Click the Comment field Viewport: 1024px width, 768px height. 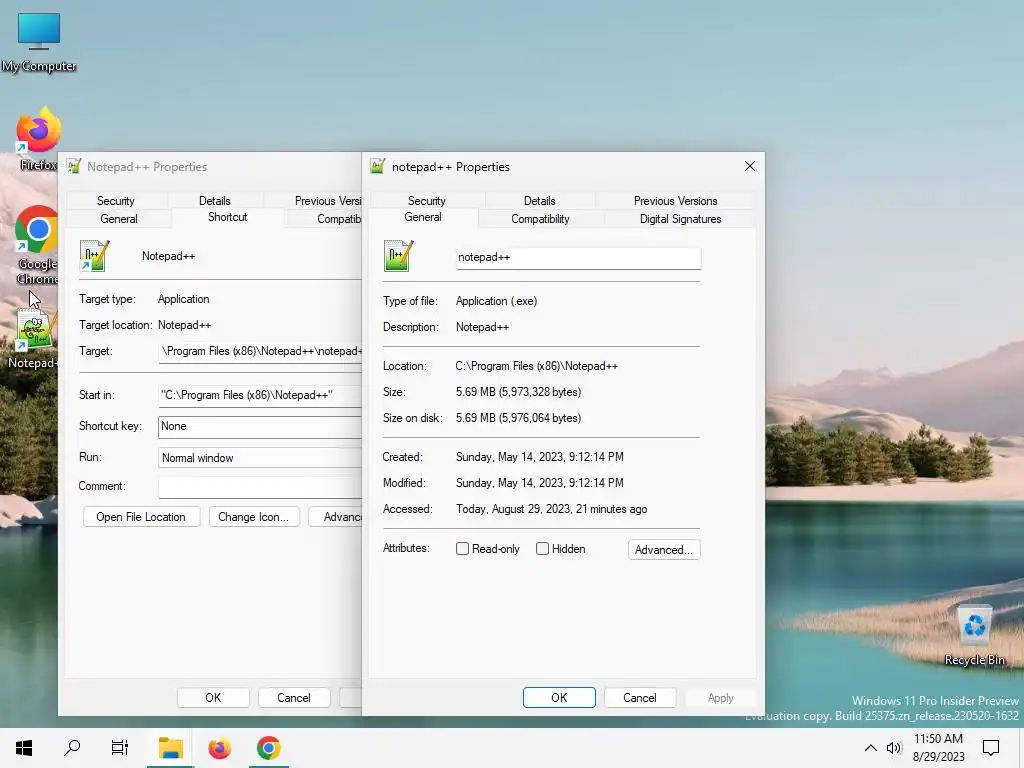(x=260, y=487)
